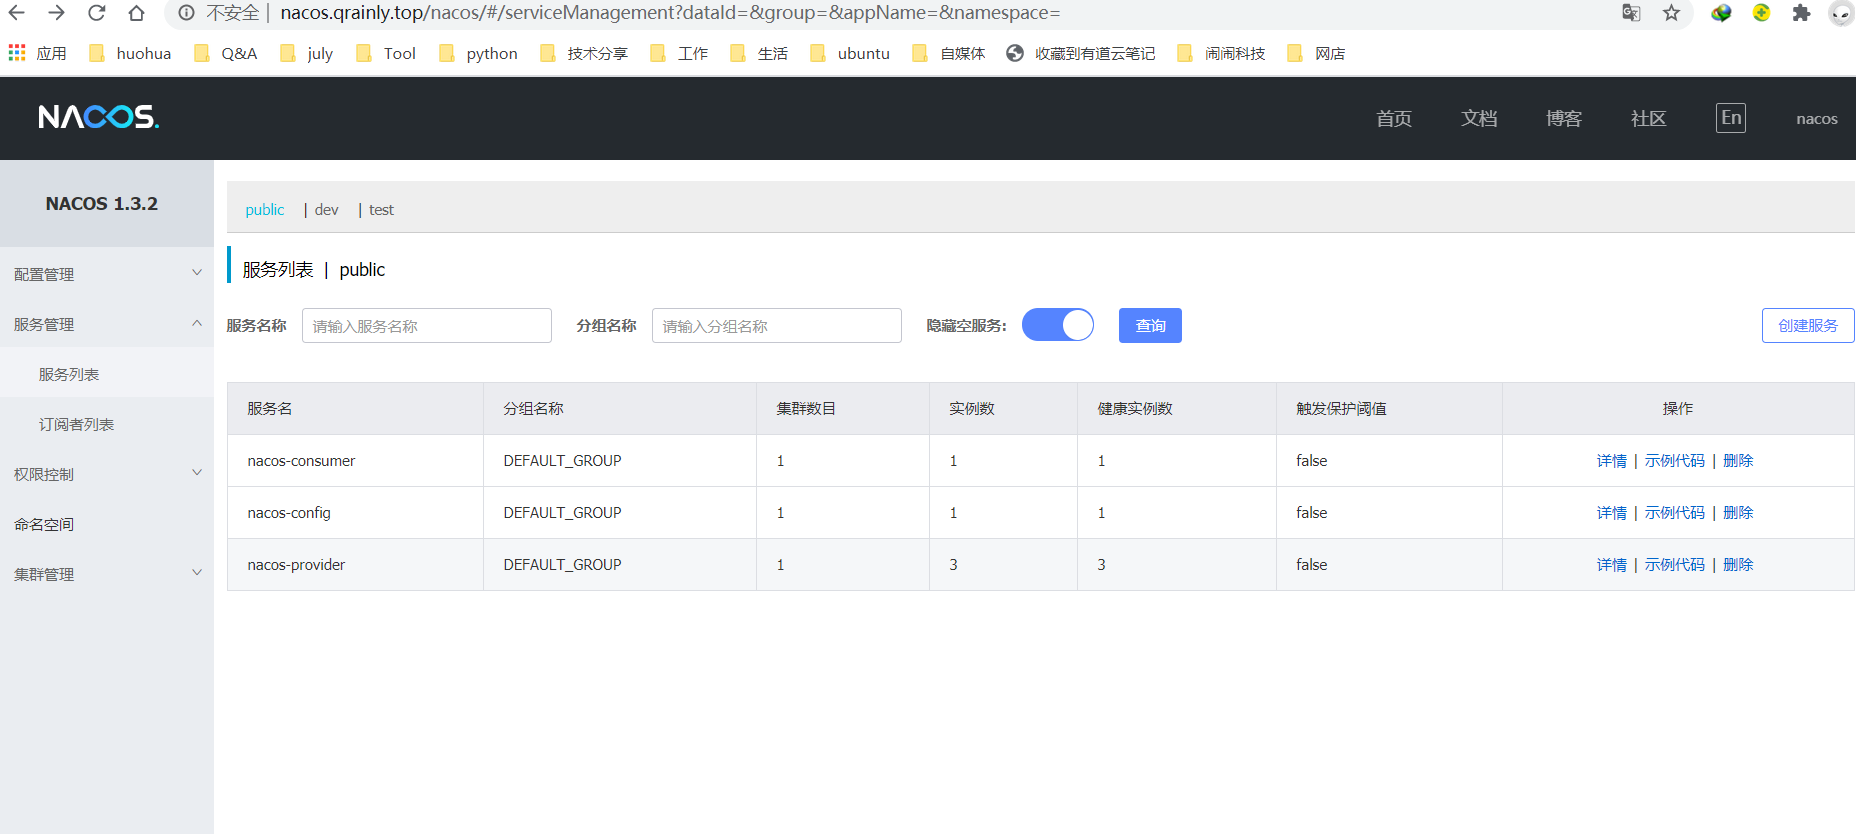The height and width of the screenshot is (834, 1856).
Task: Click the NACOS 1.3.2 version heading
Action: click(x=101, y=203)
